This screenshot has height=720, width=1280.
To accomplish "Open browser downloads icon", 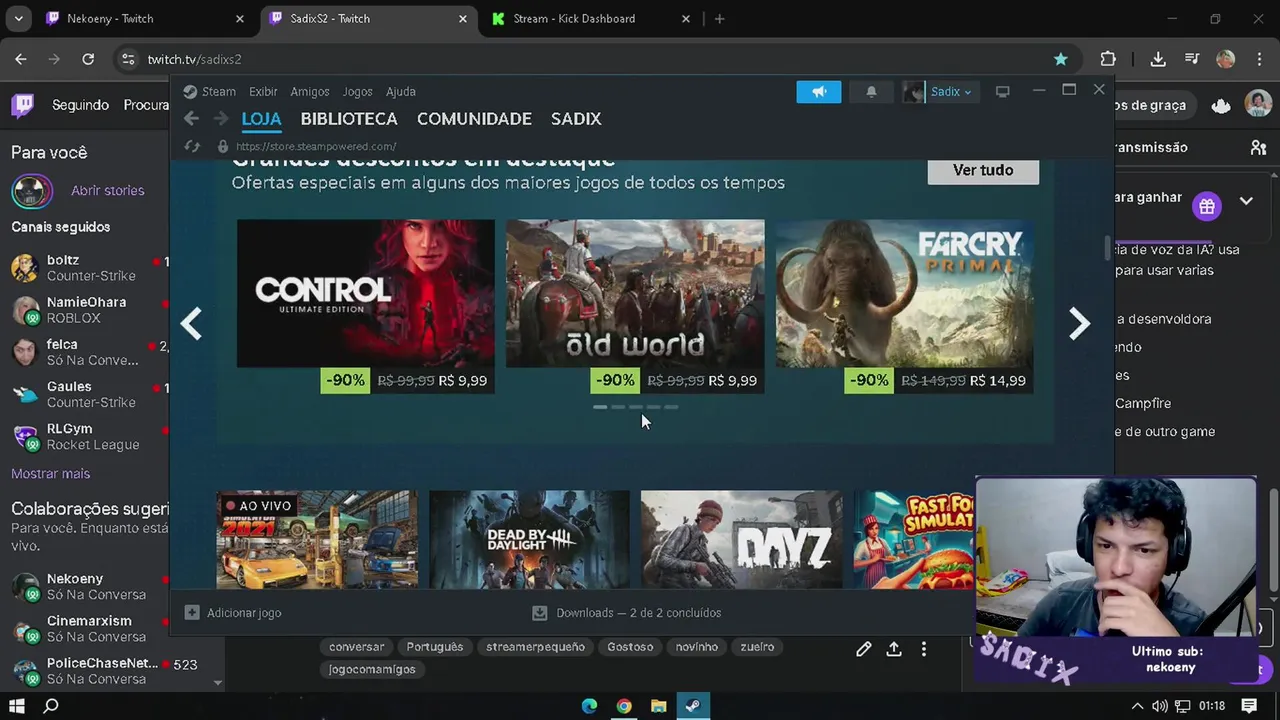I will [x=1158, y=59].
